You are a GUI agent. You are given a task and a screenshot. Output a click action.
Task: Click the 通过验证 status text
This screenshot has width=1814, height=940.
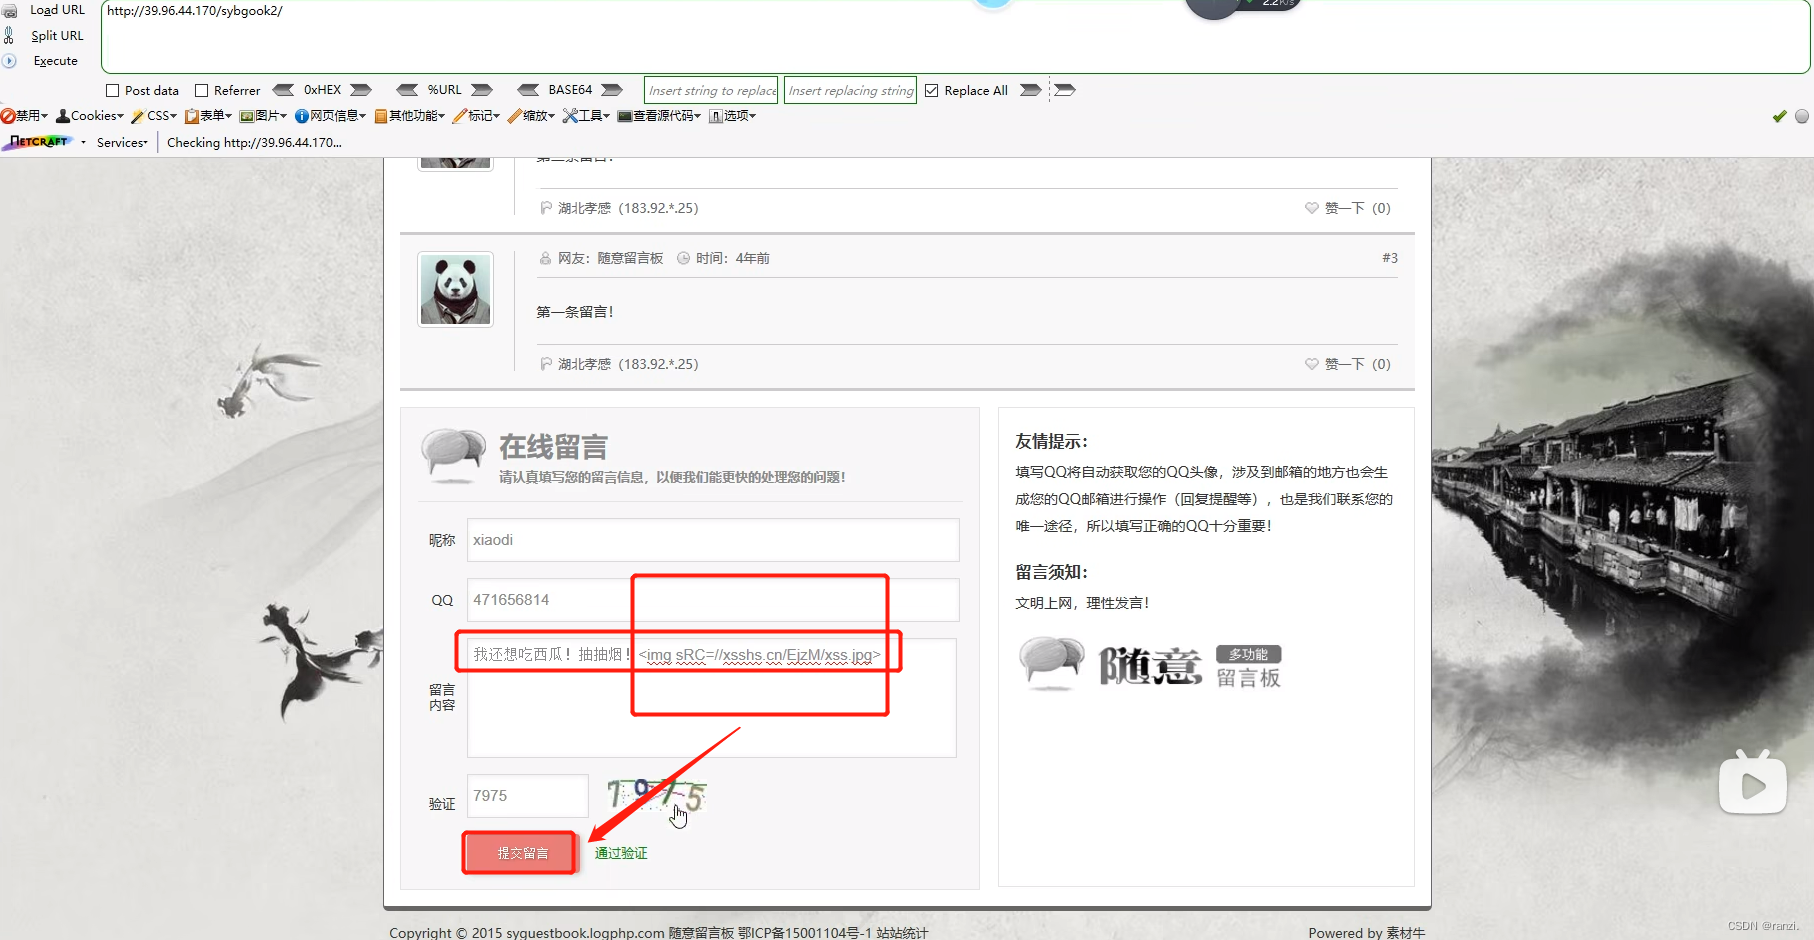click(621, 853)
